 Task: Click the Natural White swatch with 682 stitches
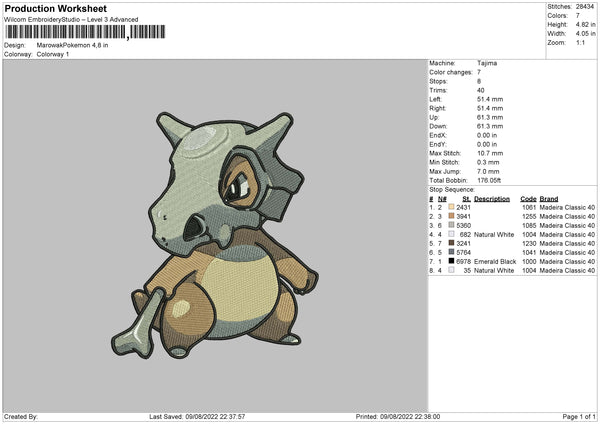click(x=451, y=234)
